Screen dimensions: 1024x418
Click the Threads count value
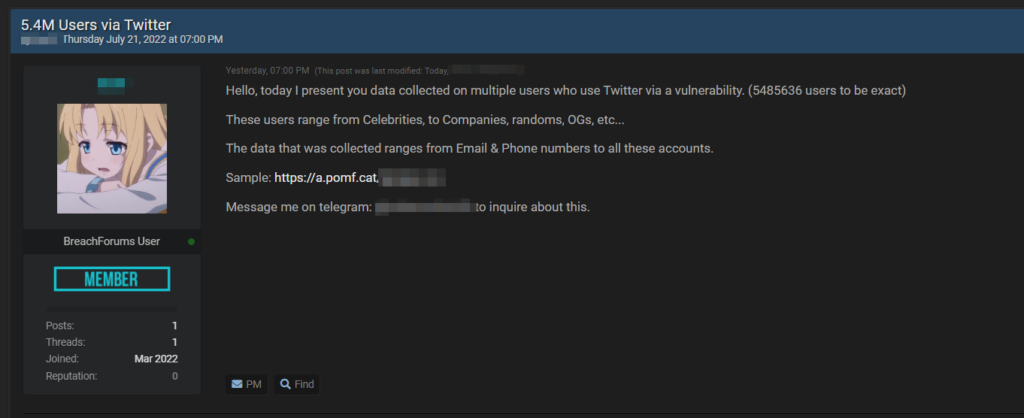coord(175,342)
